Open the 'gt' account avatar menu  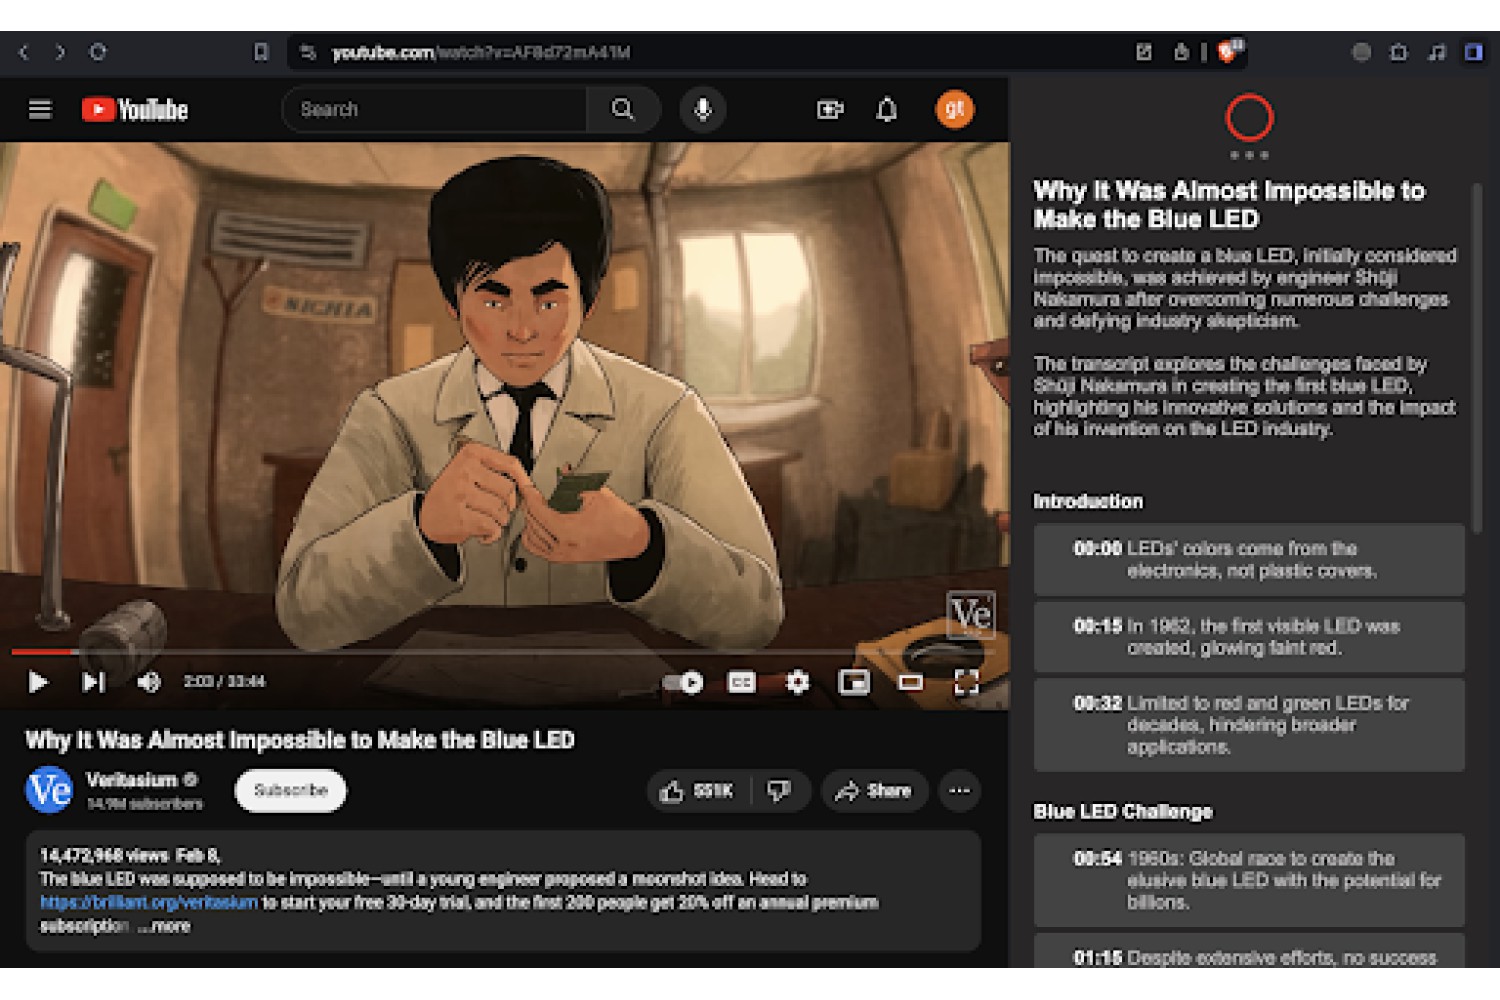[954, 109]
